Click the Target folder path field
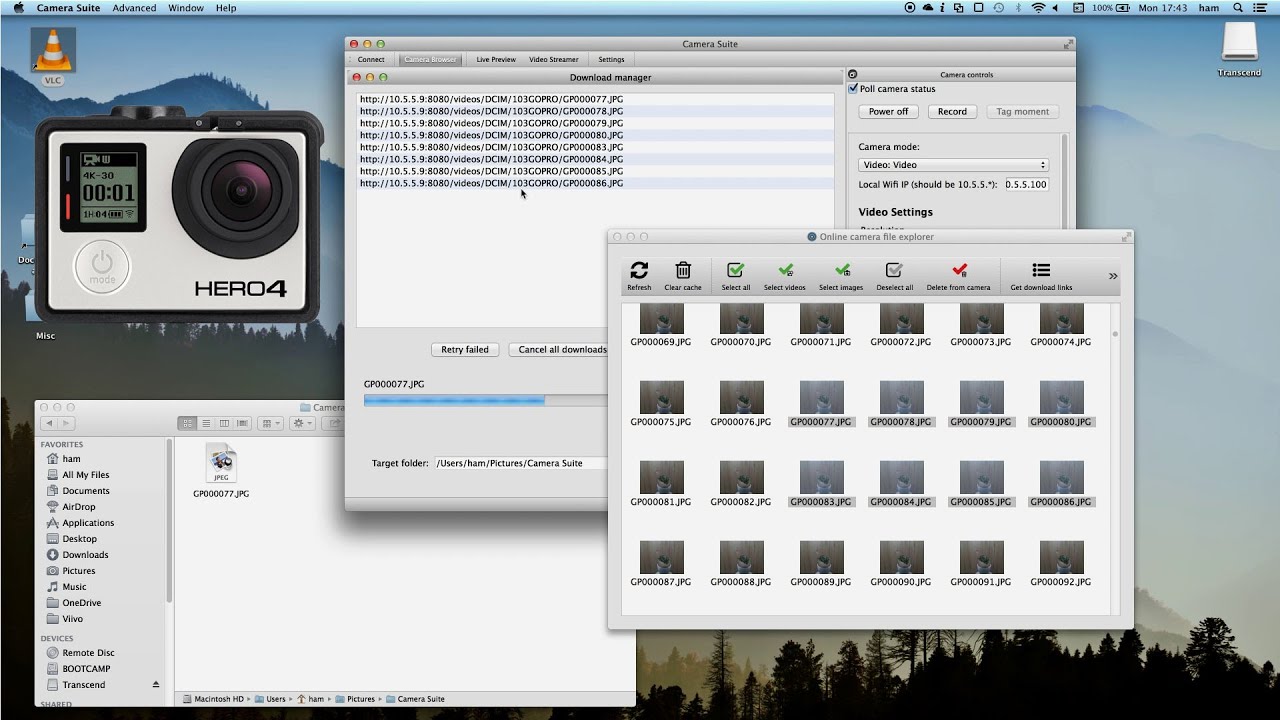The image size is (1280, 720). pyautogui.click(x=520, y=463)
